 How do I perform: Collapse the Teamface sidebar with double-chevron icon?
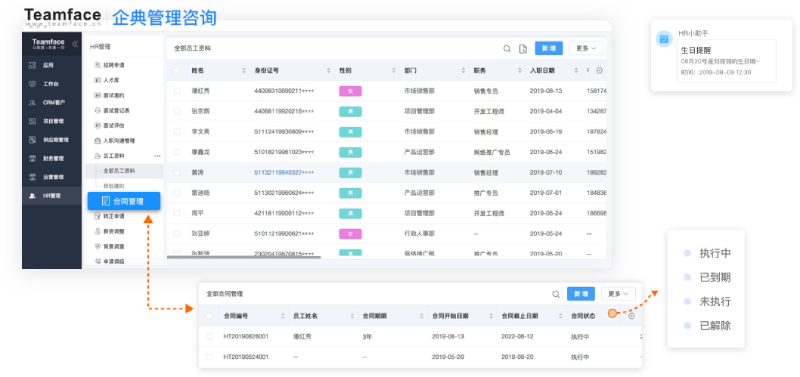(x=75, y=43)
